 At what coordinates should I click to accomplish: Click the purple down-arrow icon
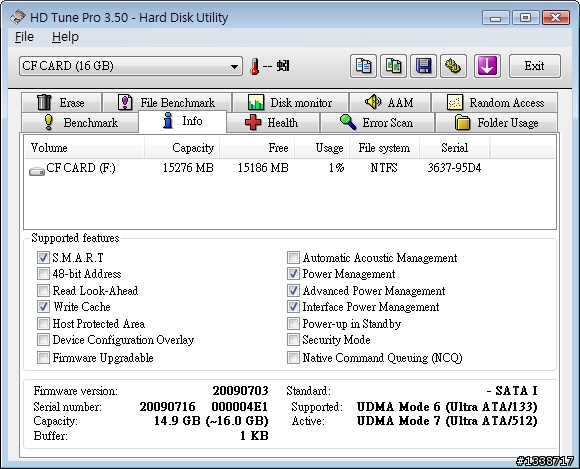[487, 66]
